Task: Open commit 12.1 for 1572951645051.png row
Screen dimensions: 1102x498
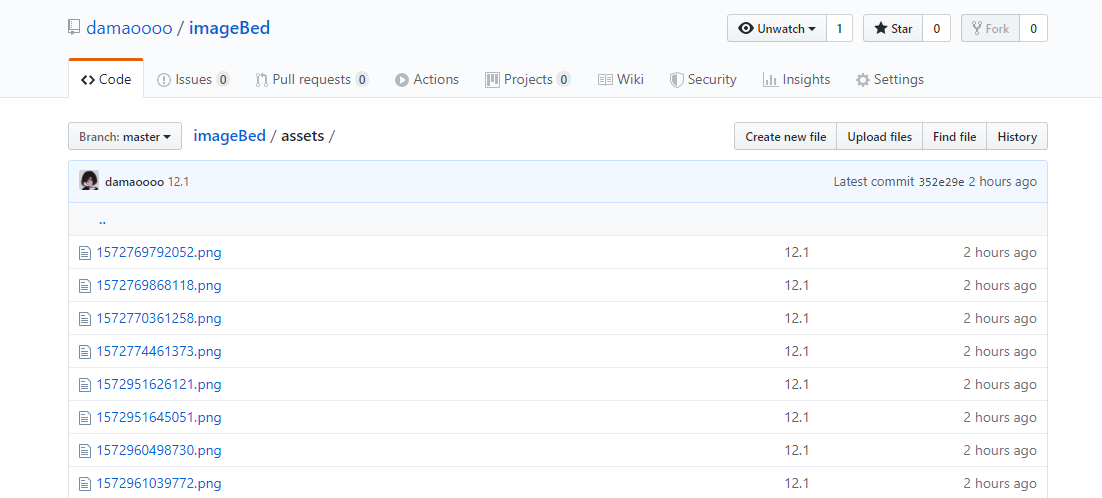Action: click(x=796, y=417)
